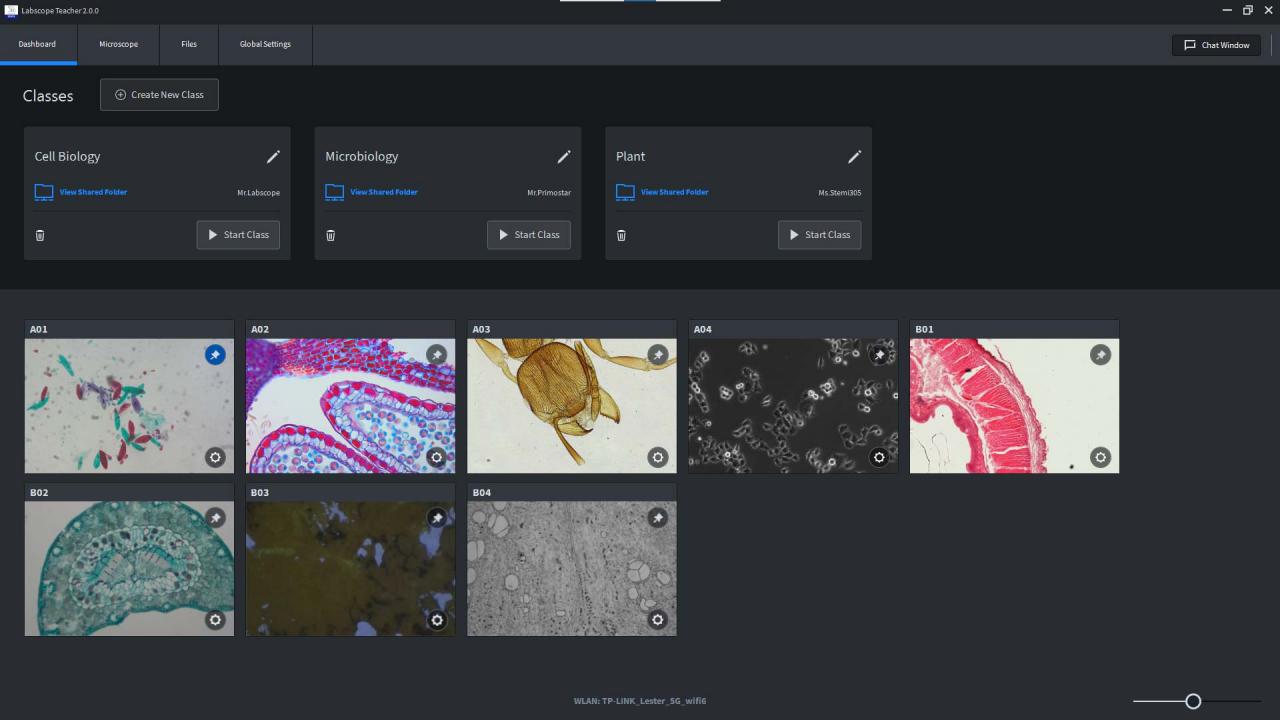This screenshot has width=1280, height=720.
Task: Switch to the Files tab
Action: pyautogui.click(x=188, y=44)
